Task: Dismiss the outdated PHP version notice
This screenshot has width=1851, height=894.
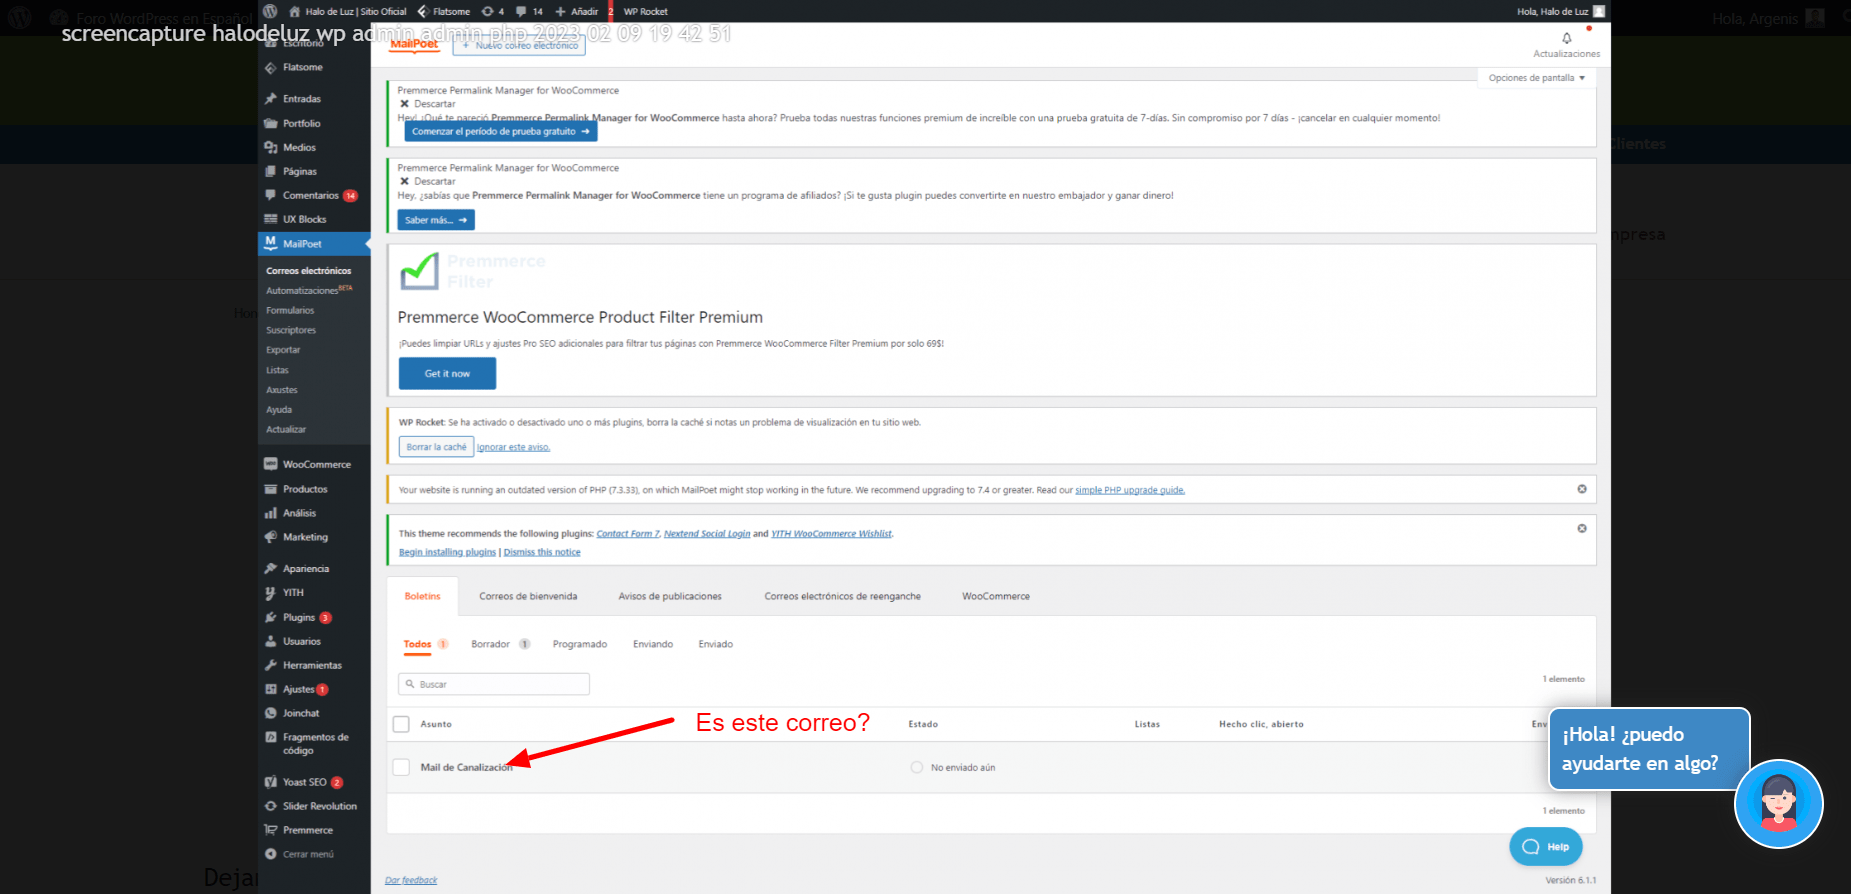Action: pyautogui.click(x=1582, y=489)
